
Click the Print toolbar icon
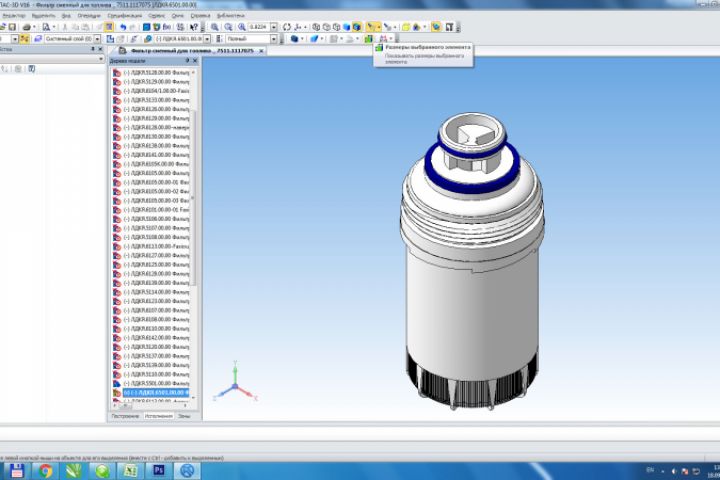pos(27,27)
